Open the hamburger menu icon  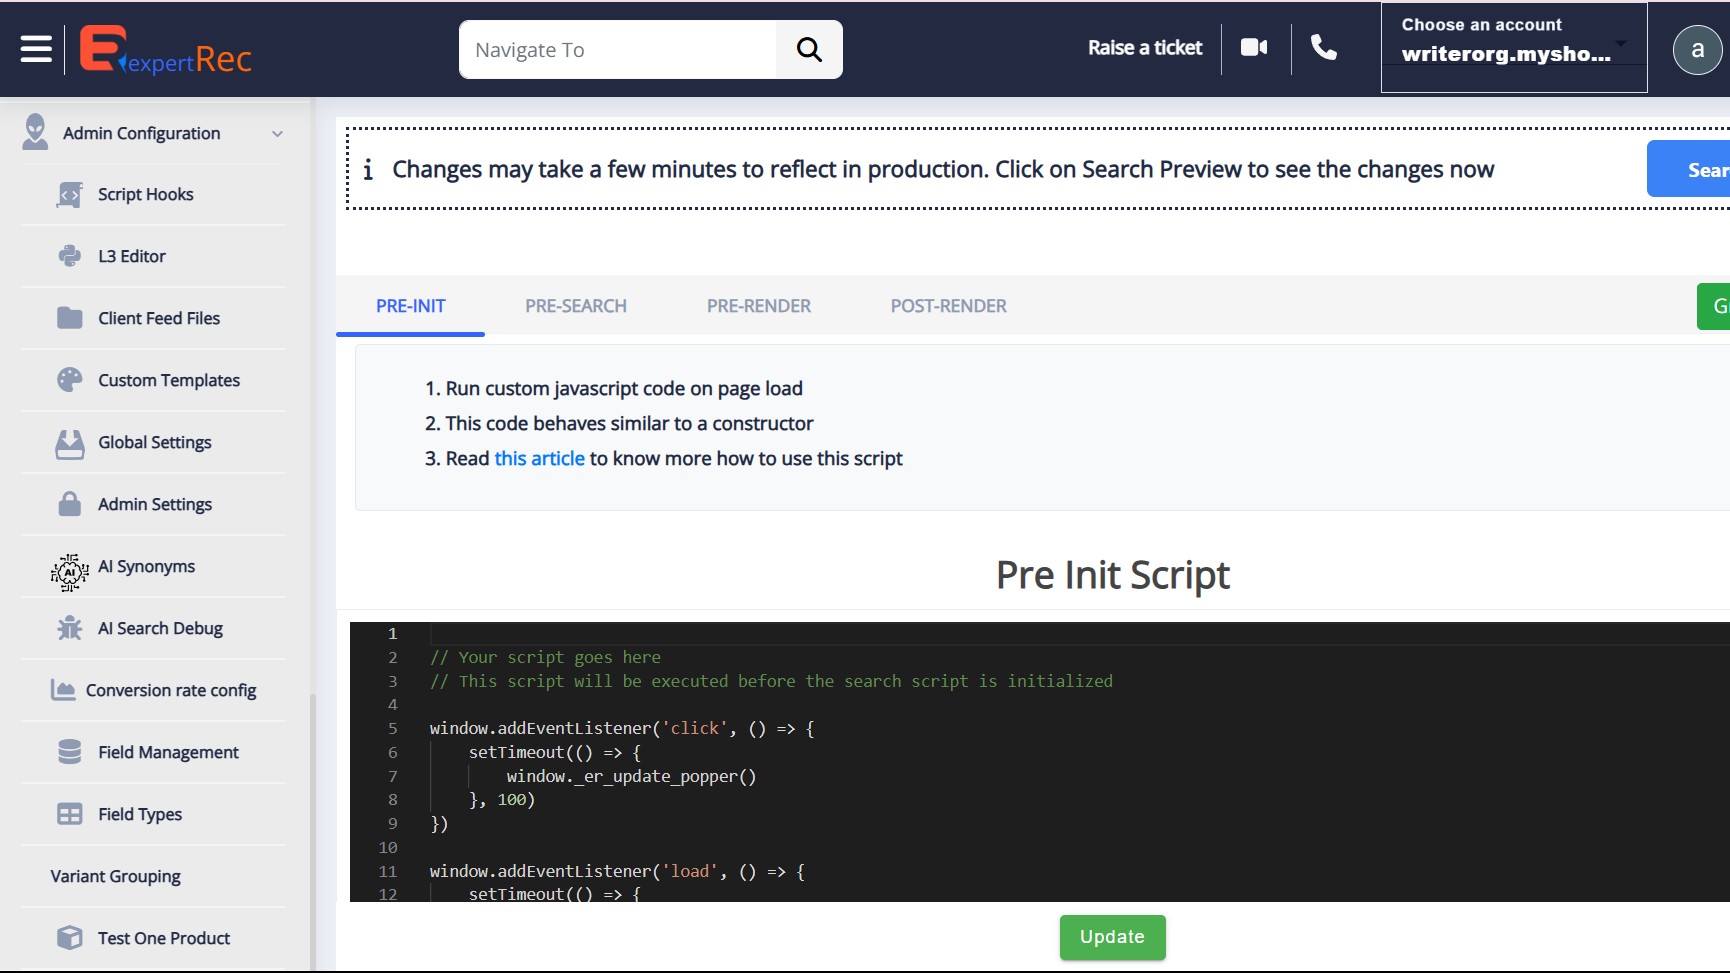click(x=36, y=49)
